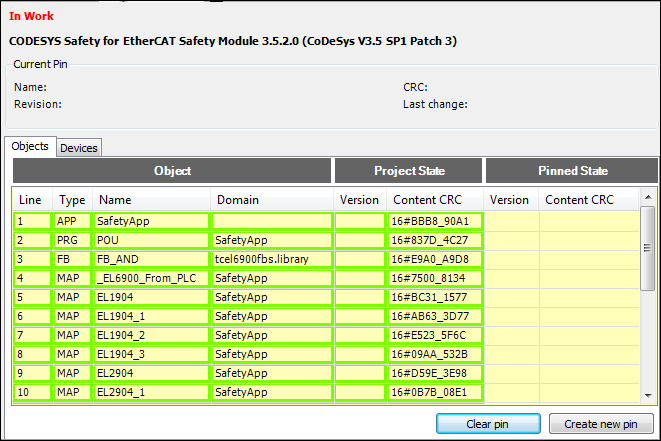
Task: Click the EL2904_1 name cell
Action: [x=150, y=392]
